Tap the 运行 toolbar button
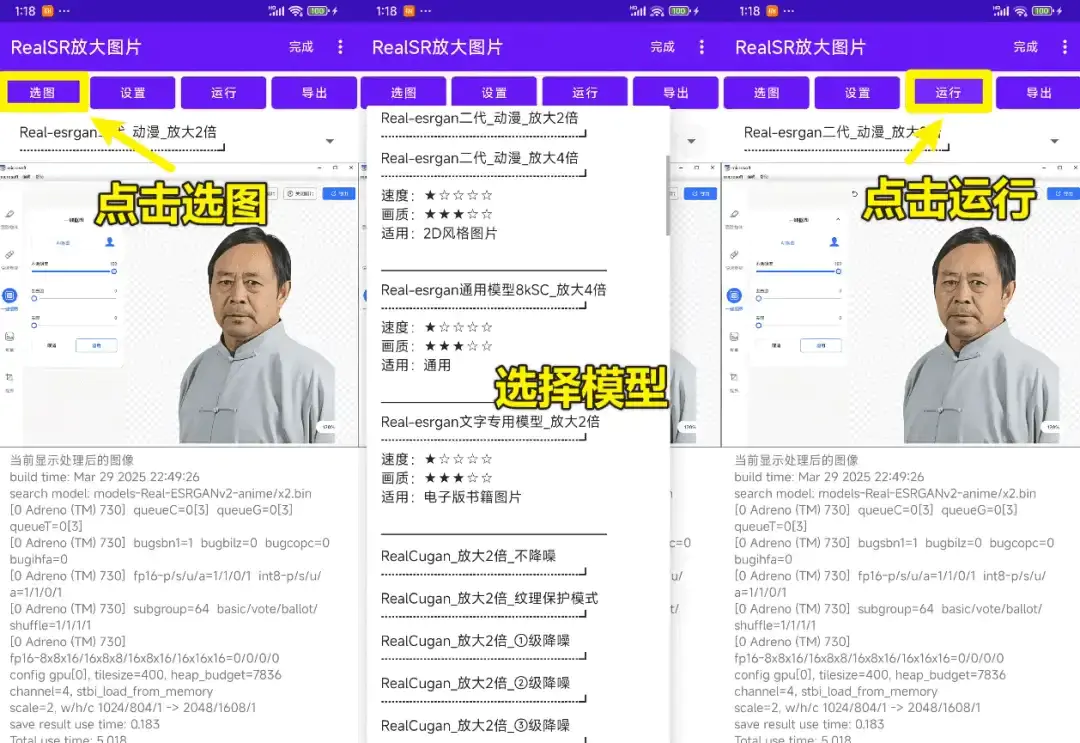The image size is (1080, 743). pyautogui.click(x=947, y=91)
